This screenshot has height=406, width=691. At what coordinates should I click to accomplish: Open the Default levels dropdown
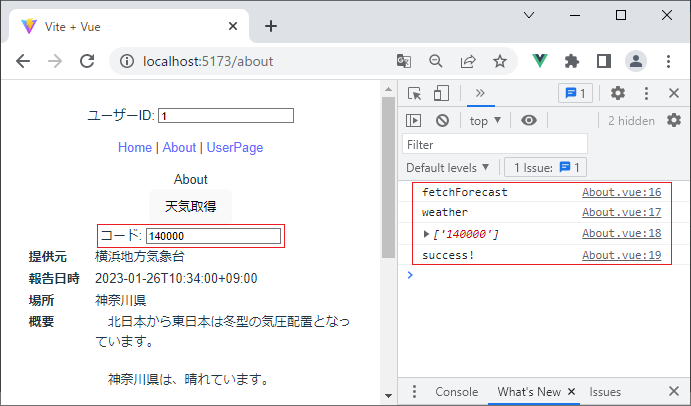(448, 167)
